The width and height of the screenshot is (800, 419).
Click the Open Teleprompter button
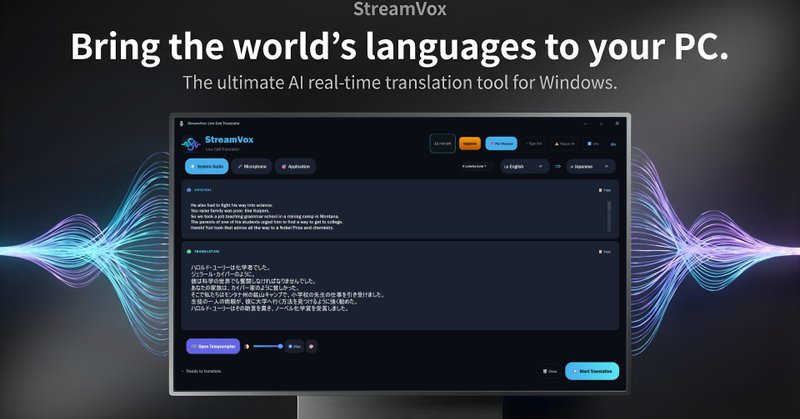coord(213,347)
